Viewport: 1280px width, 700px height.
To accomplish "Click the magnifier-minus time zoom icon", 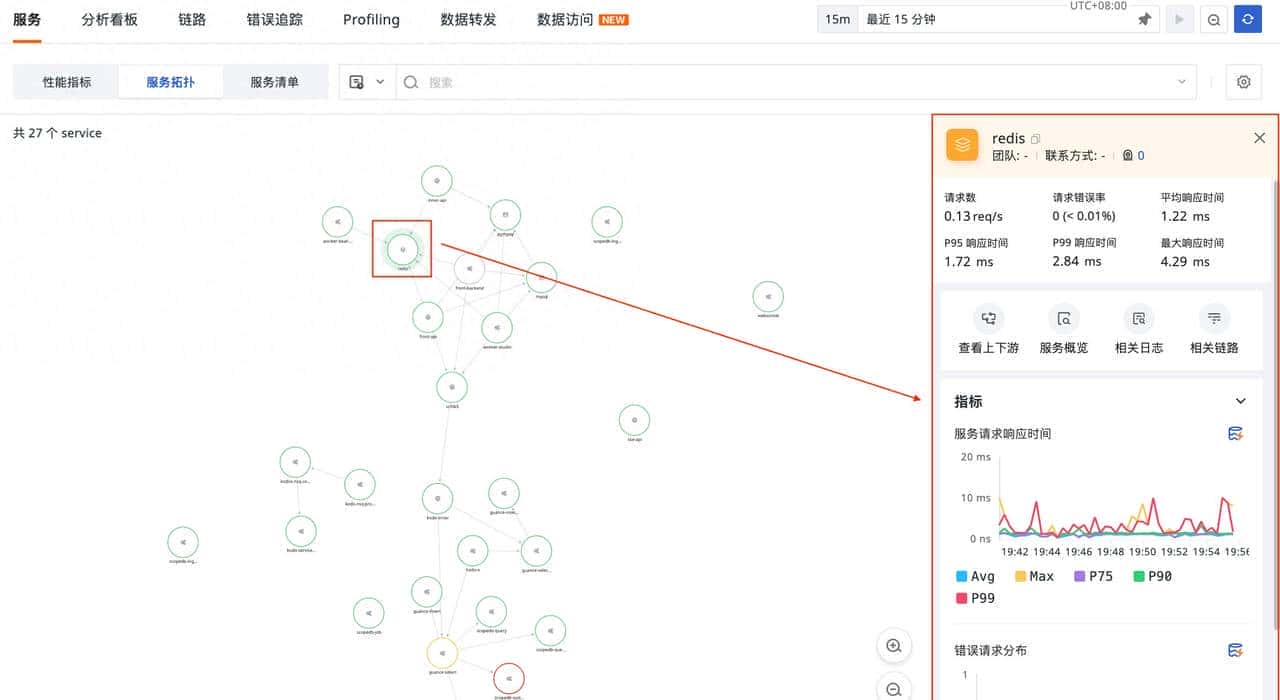I will (x=1214, y=19).
